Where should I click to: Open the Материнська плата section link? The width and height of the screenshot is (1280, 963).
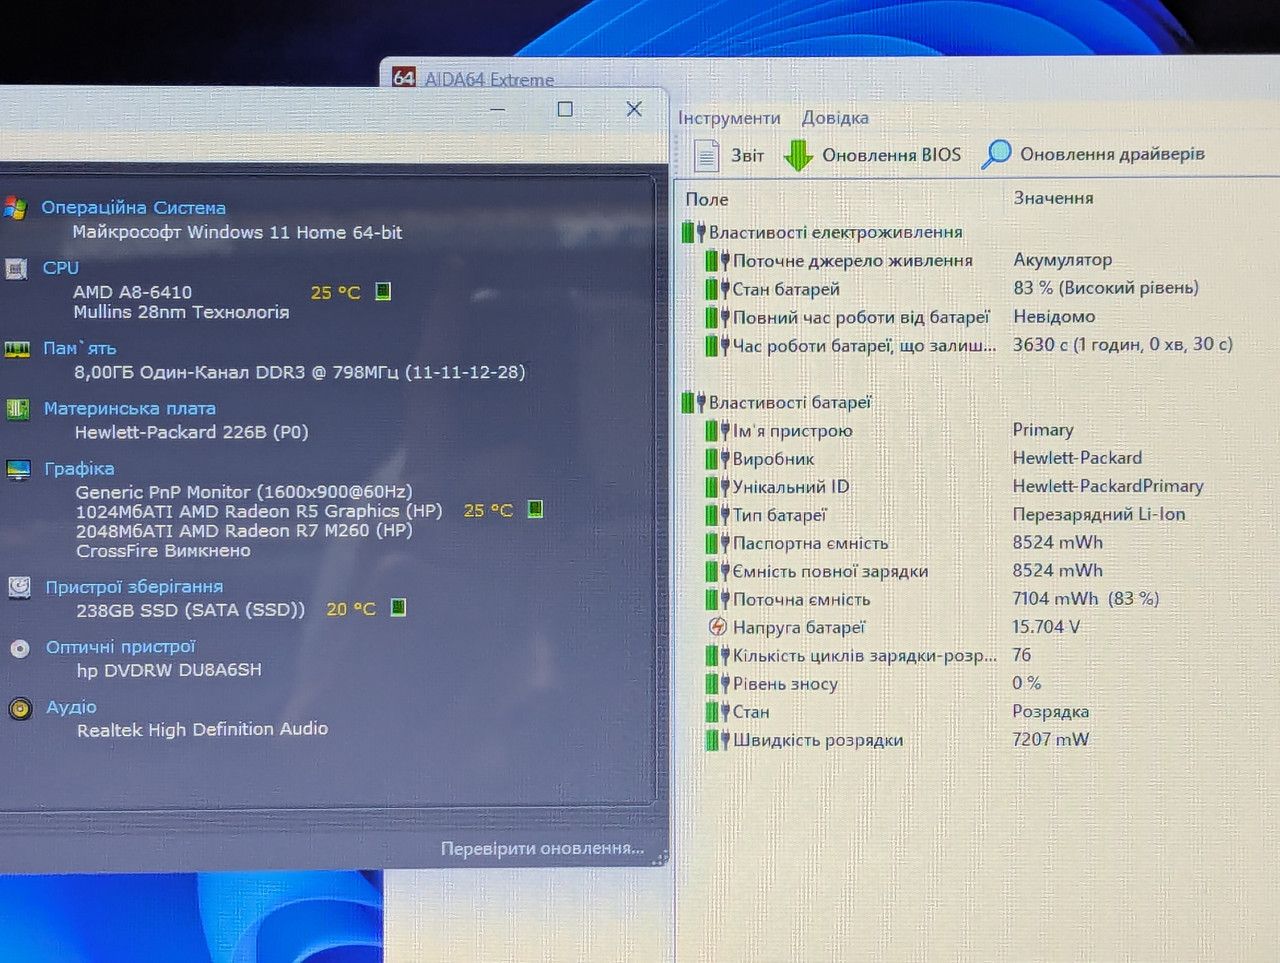coord(130,408)
